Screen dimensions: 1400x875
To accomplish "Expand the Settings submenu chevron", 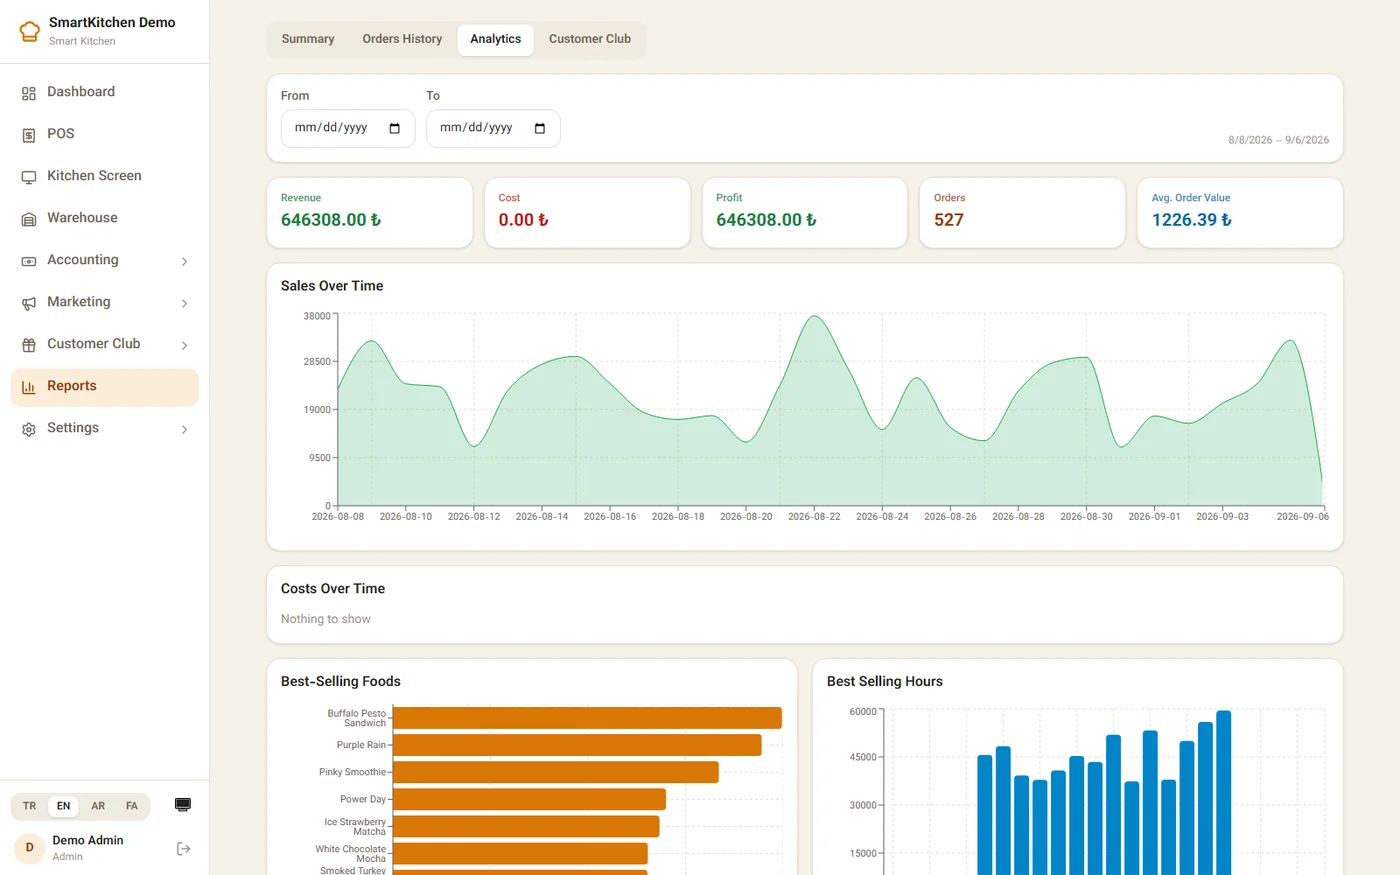I will (x=184, y=429).
